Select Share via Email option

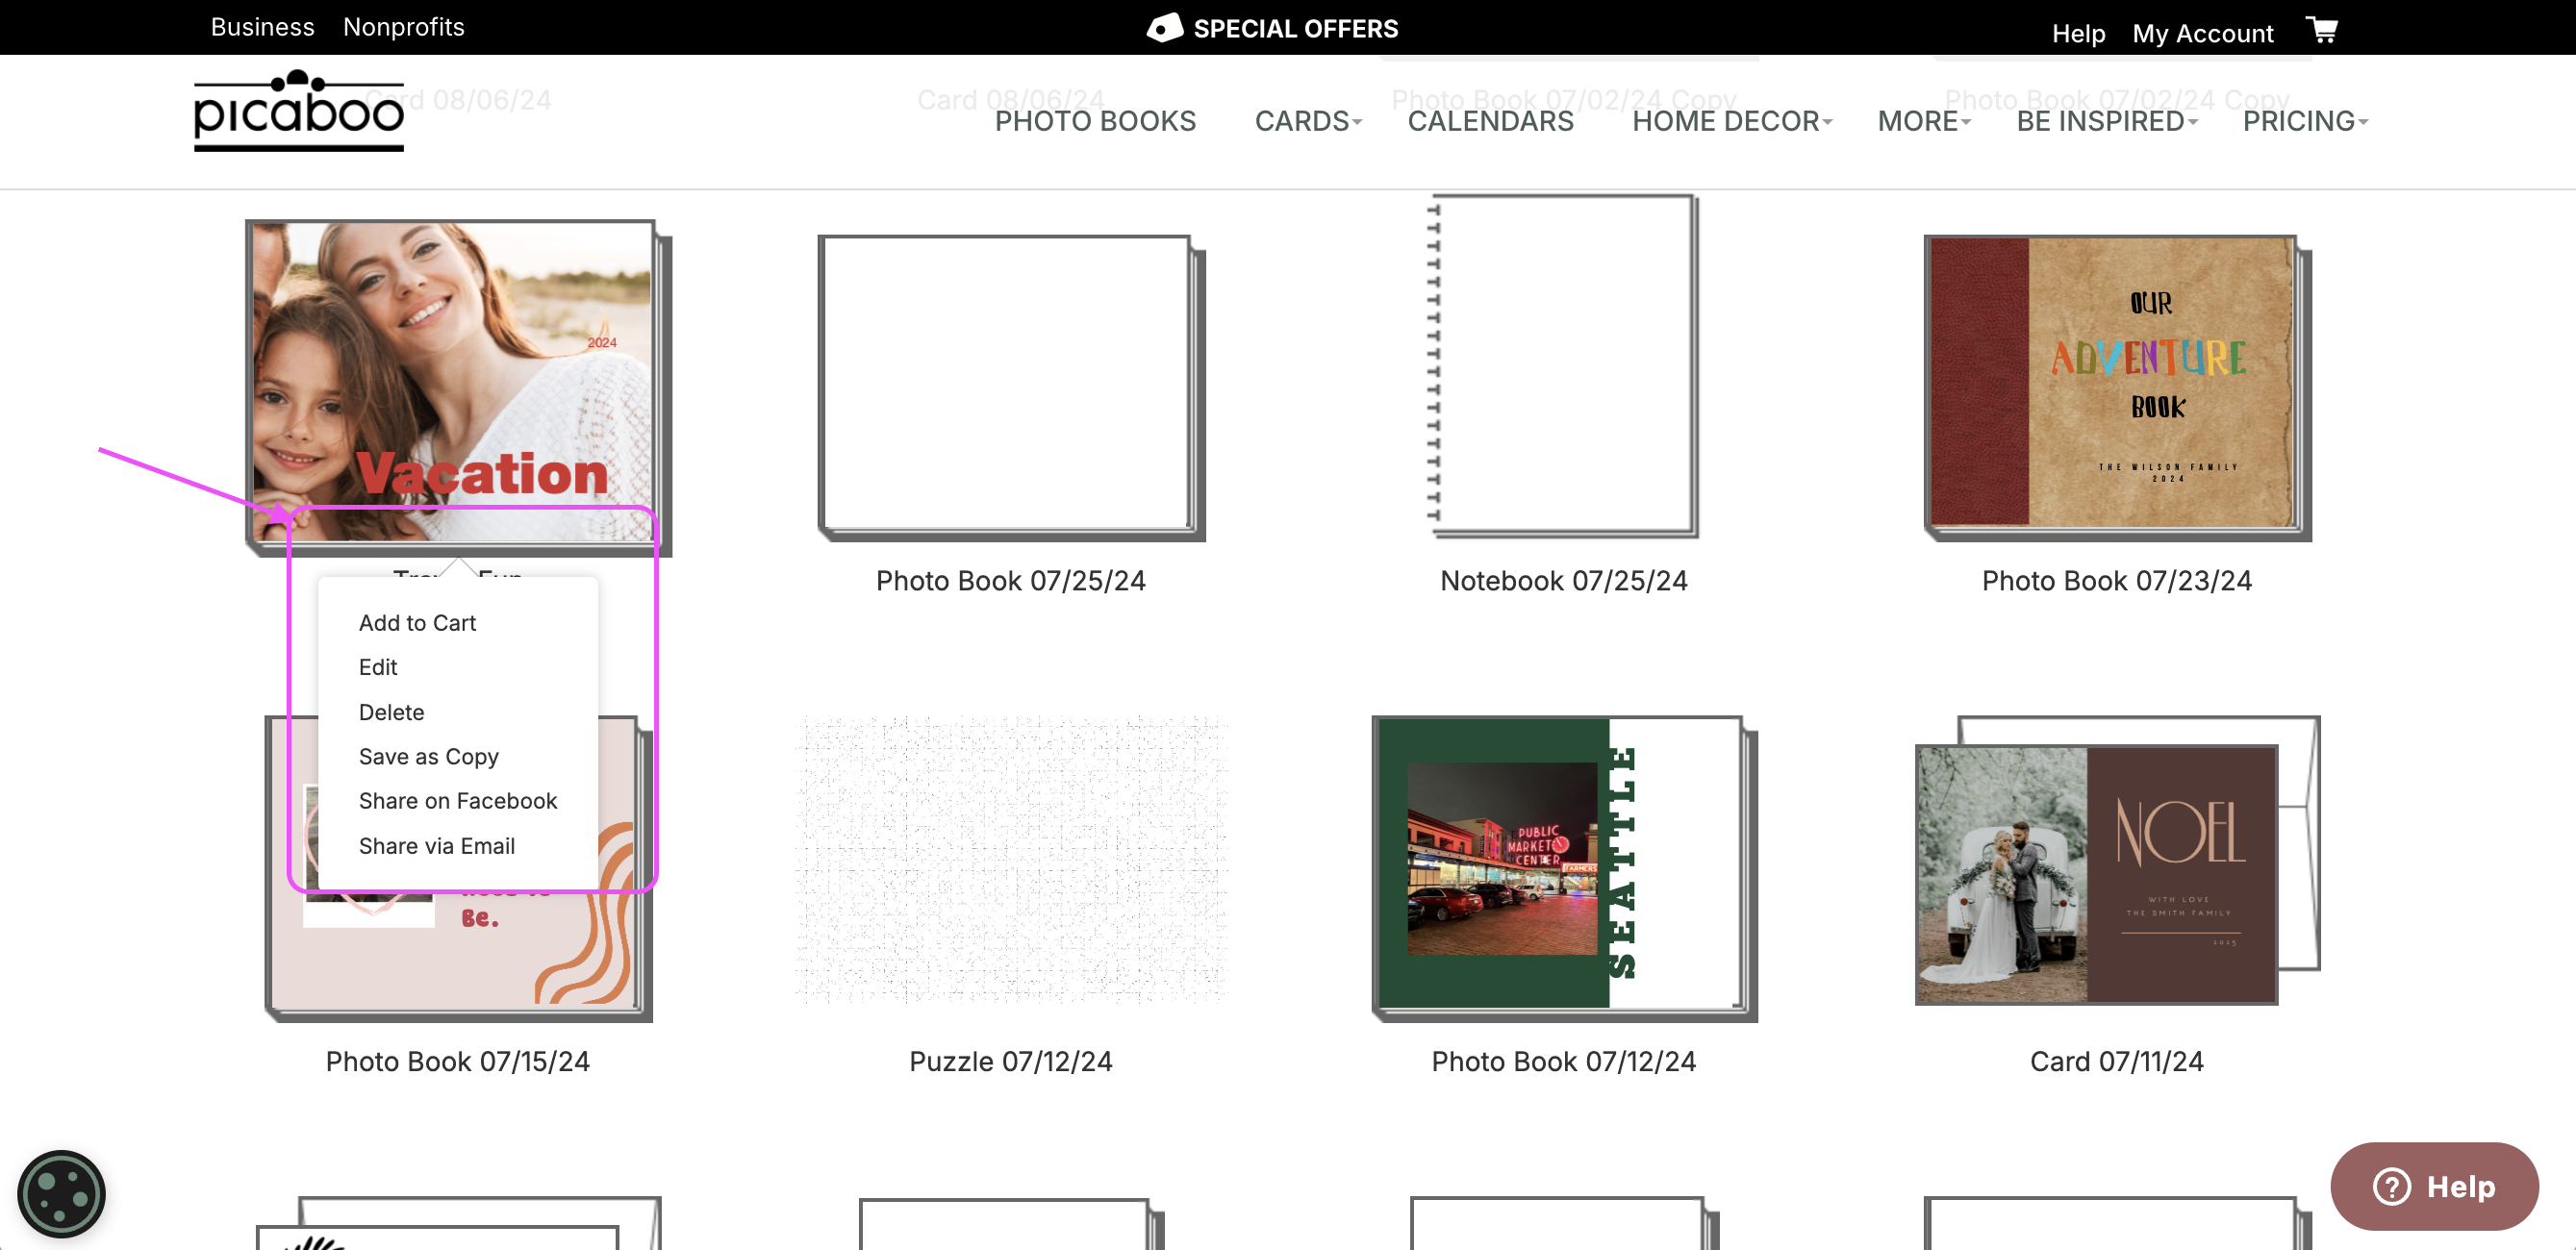[x=437, y=846]
